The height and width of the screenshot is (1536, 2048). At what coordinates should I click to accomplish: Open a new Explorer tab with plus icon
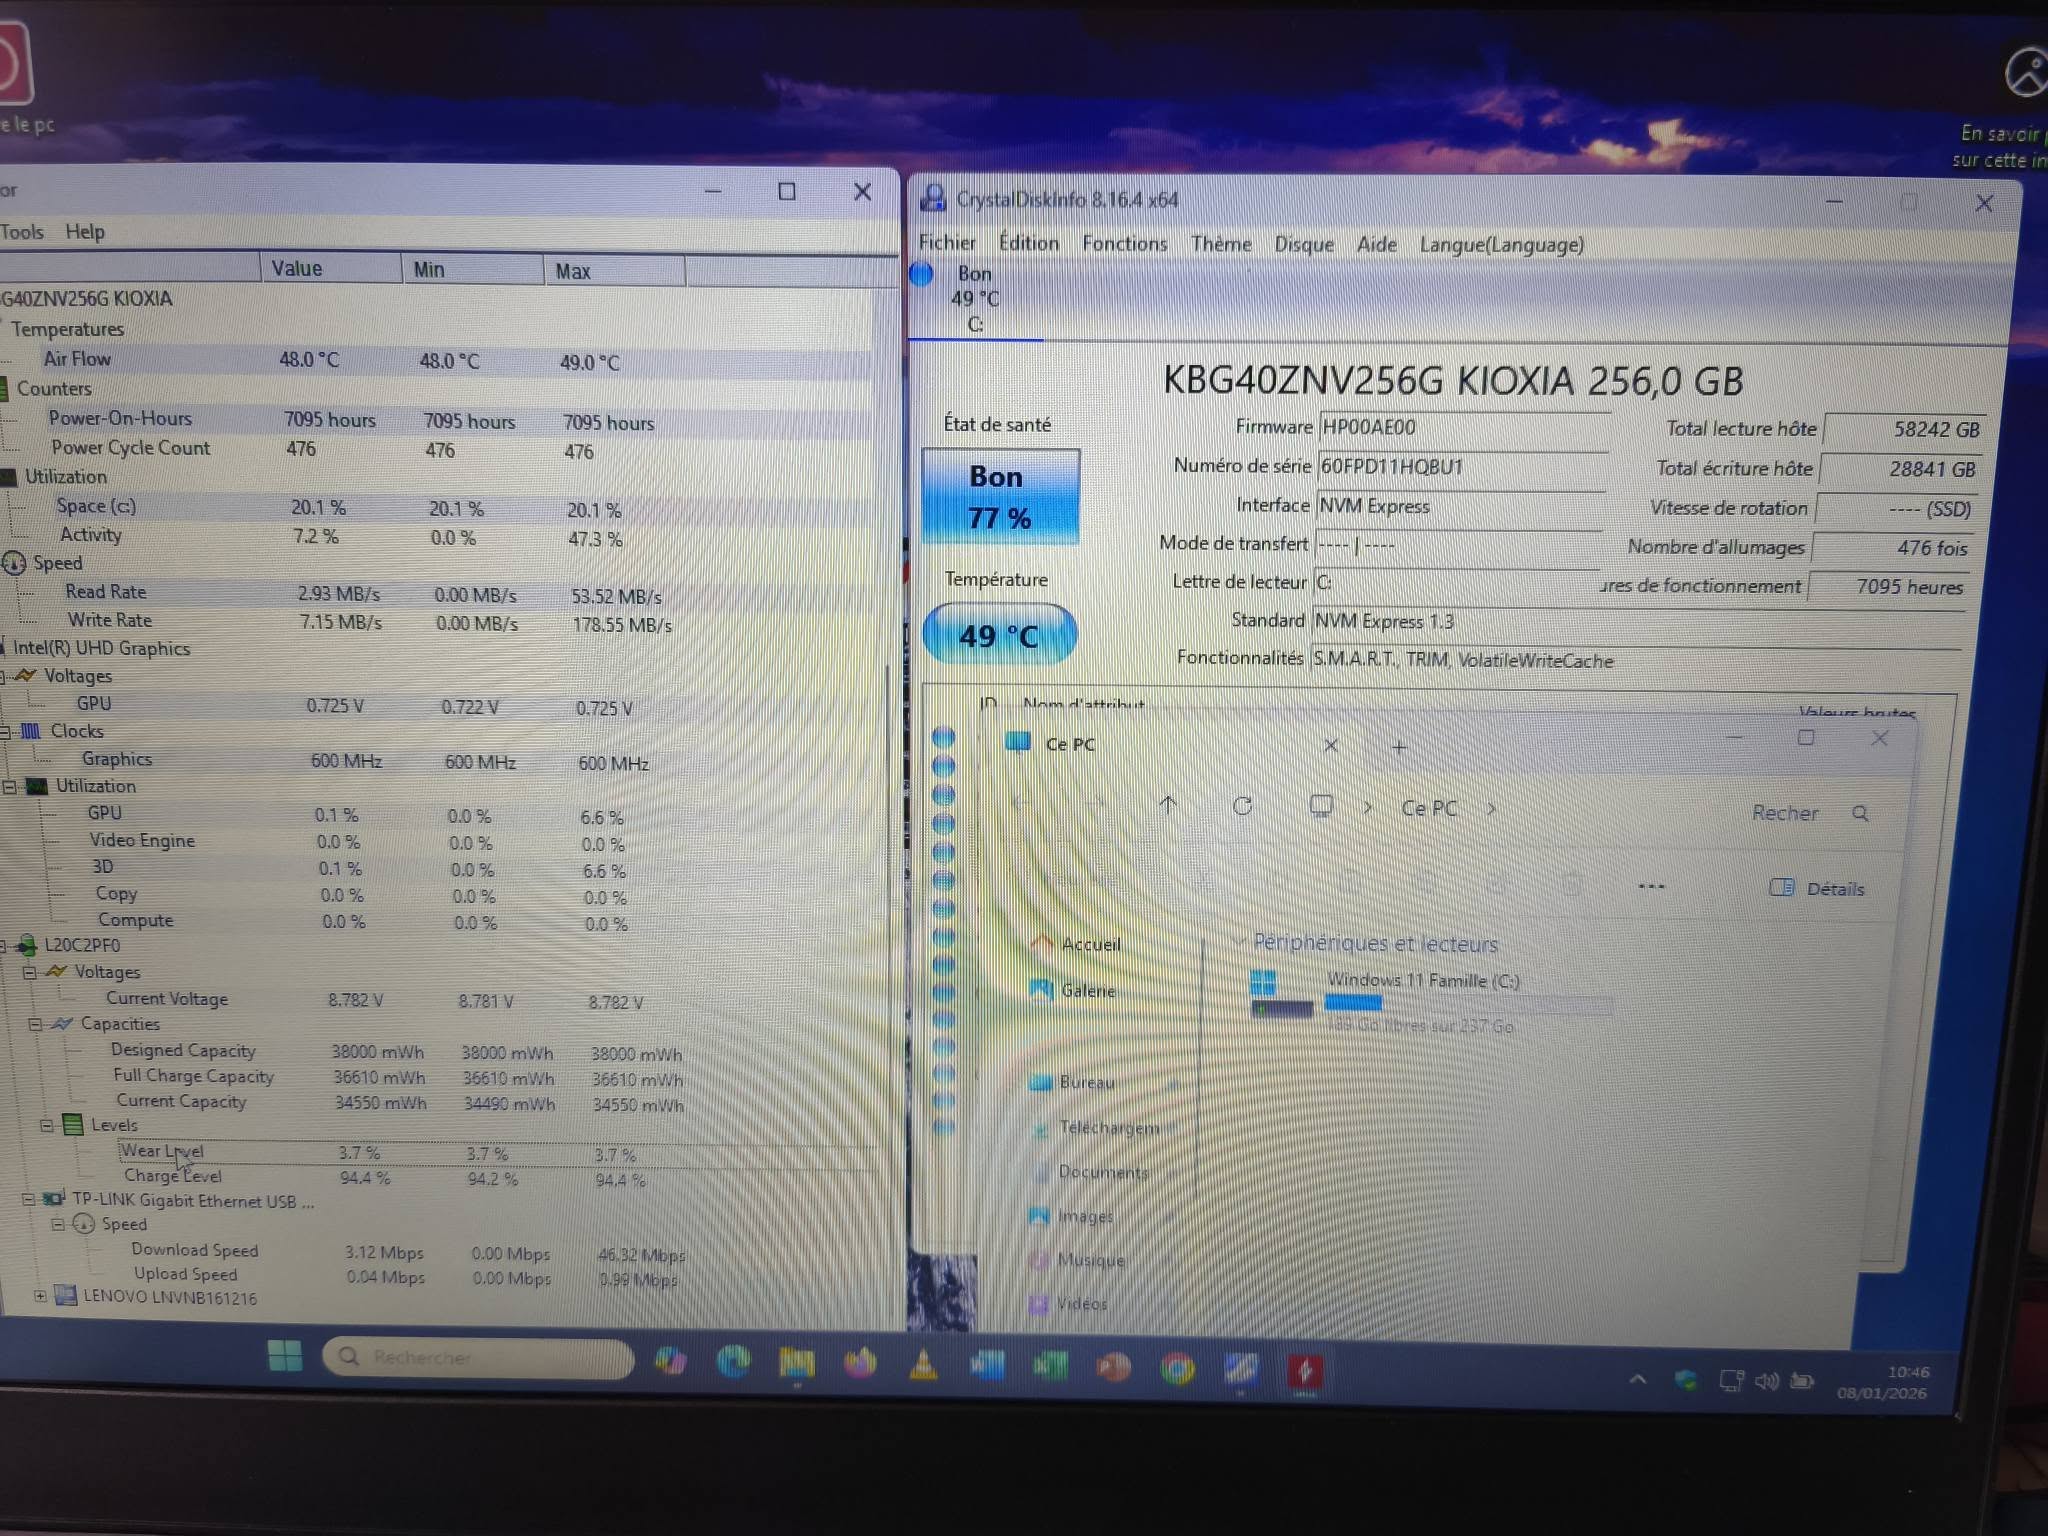click(1399, 747)
